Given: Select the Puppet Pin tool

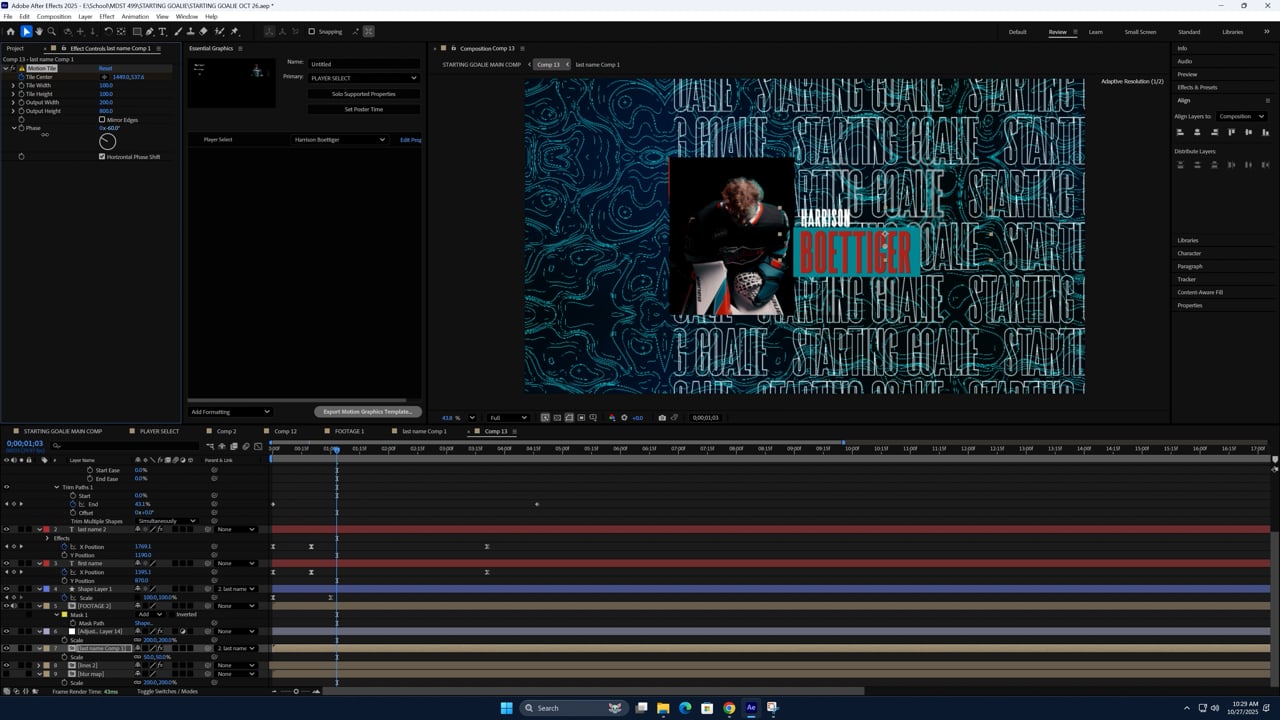Looking at the screenshot, I should [x=235, y=31].
